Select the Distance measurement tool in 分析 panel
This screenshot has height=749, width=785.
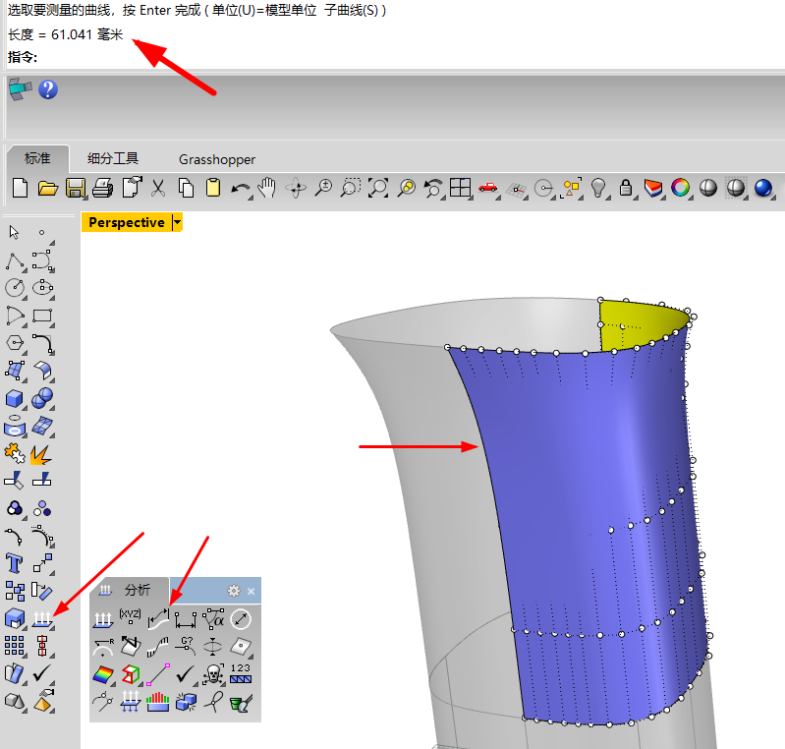click(x=185, y=619)
